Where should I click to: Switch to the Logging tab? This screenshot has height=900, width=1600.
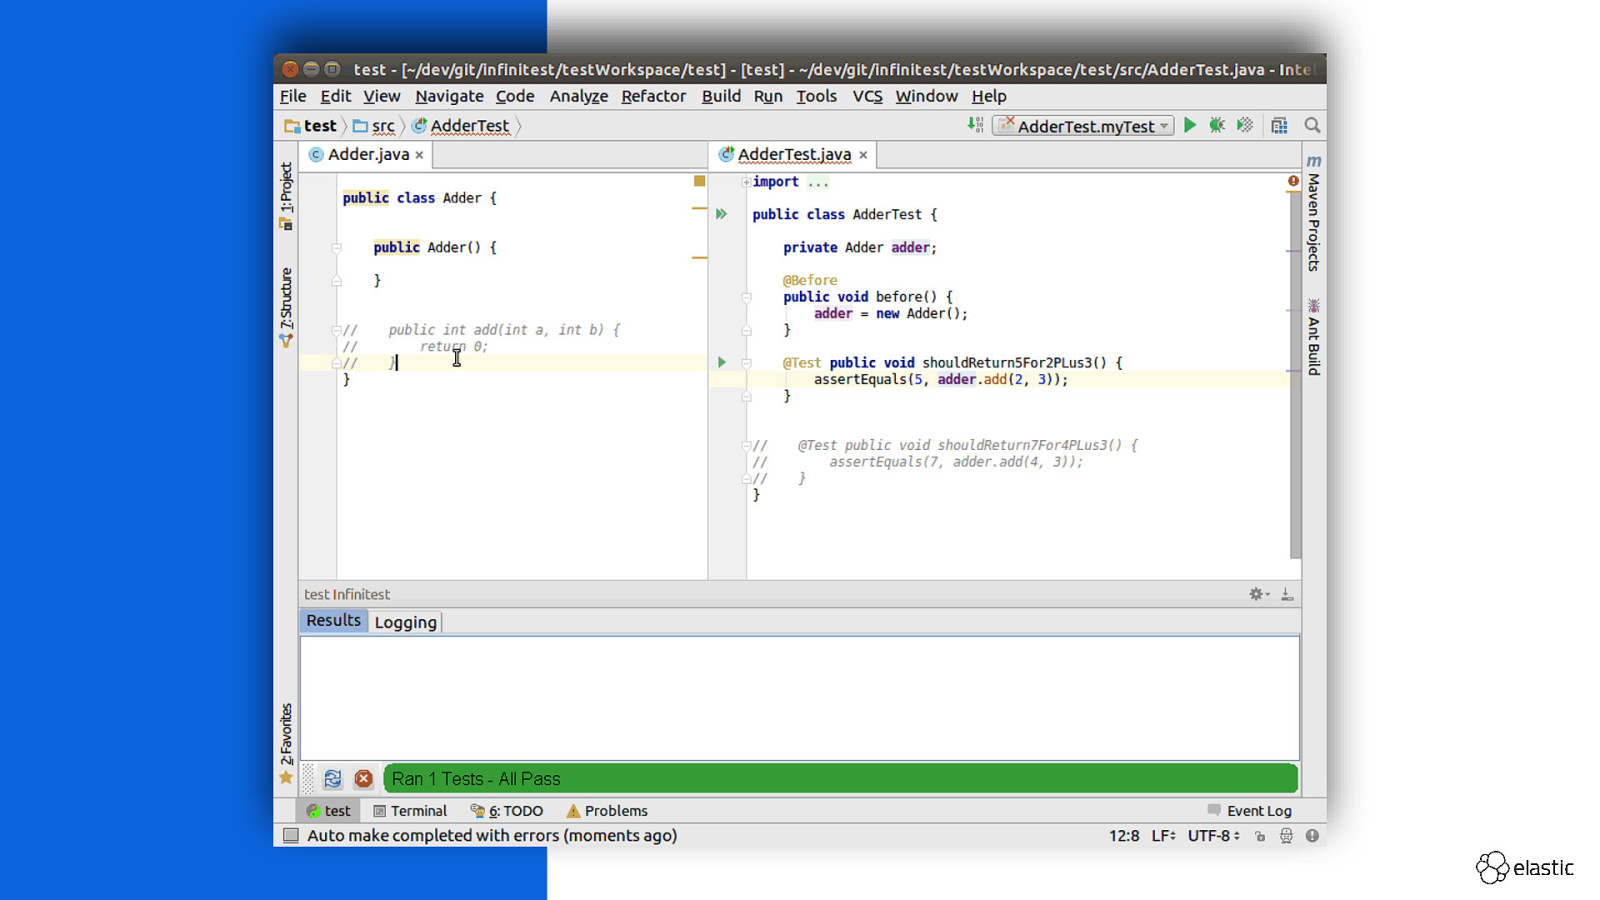tap(405, 622)
